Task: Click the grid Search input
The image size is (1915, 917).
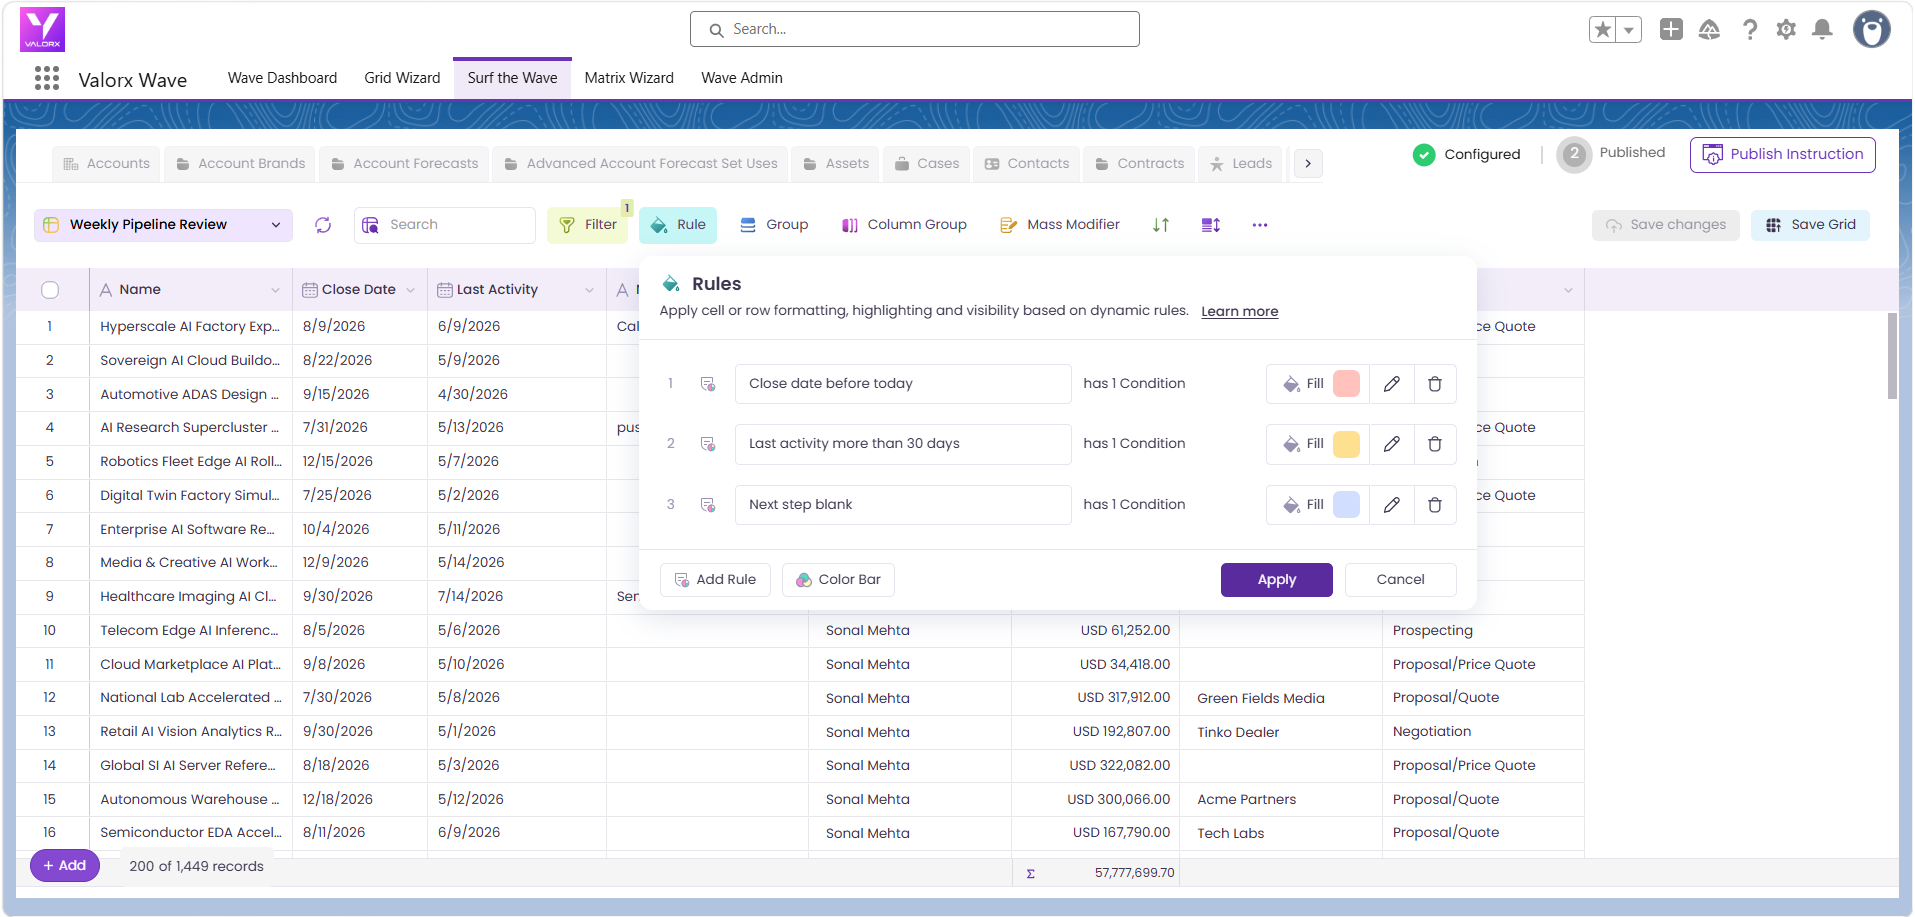Action: (445, 225)
